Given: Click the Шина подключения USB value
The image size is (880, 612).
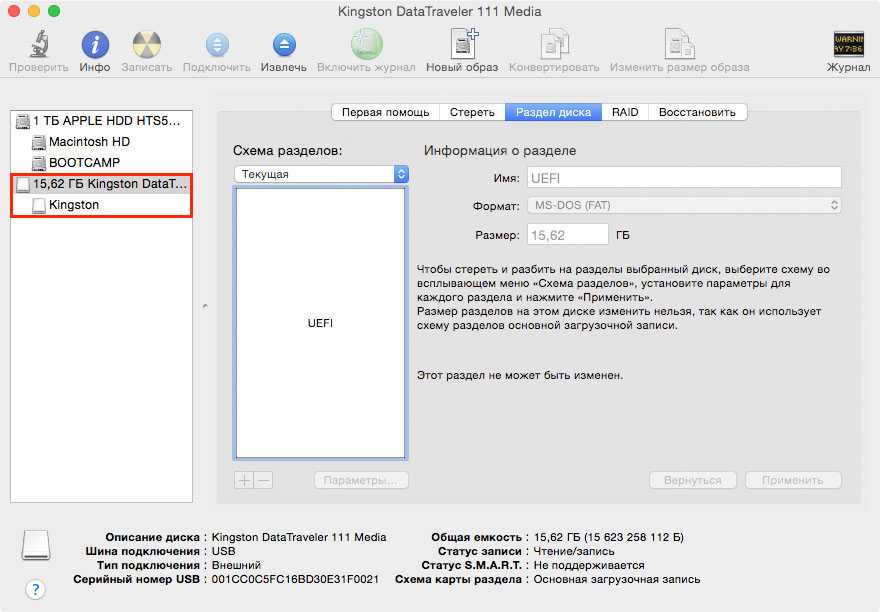Looking at the screenshot, I should pos(223,551).
